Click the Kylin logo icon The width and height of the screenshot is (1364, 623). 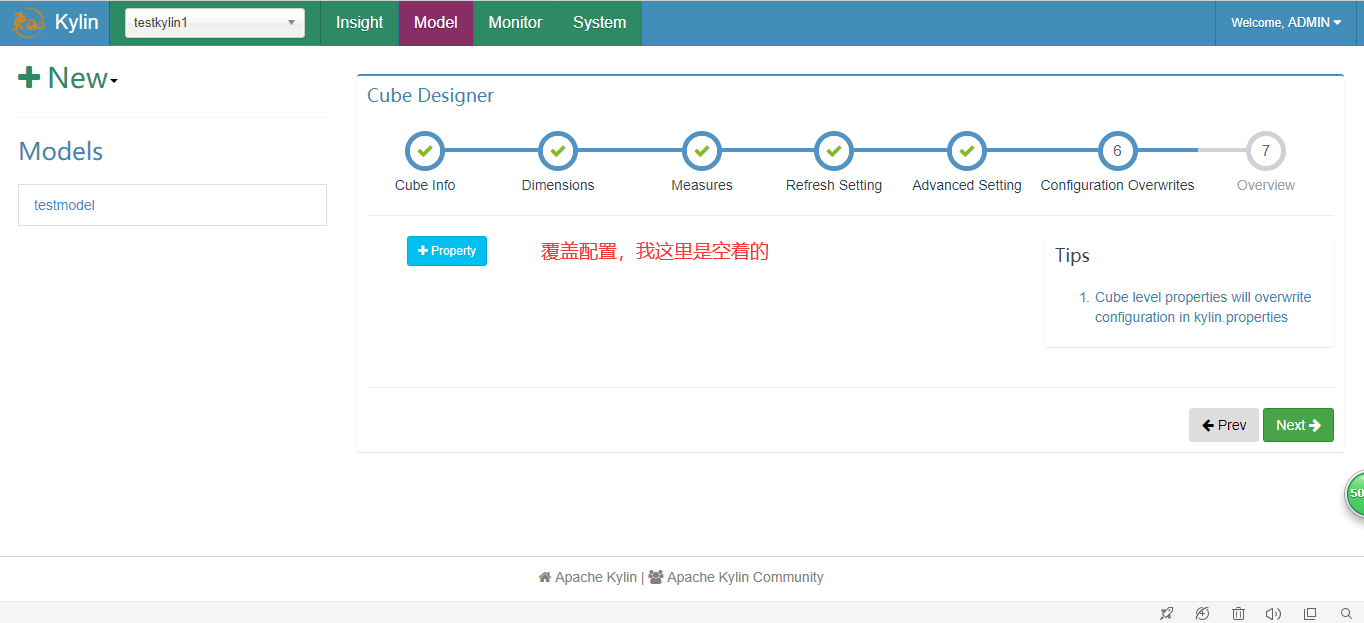click(x=28, y=22)
